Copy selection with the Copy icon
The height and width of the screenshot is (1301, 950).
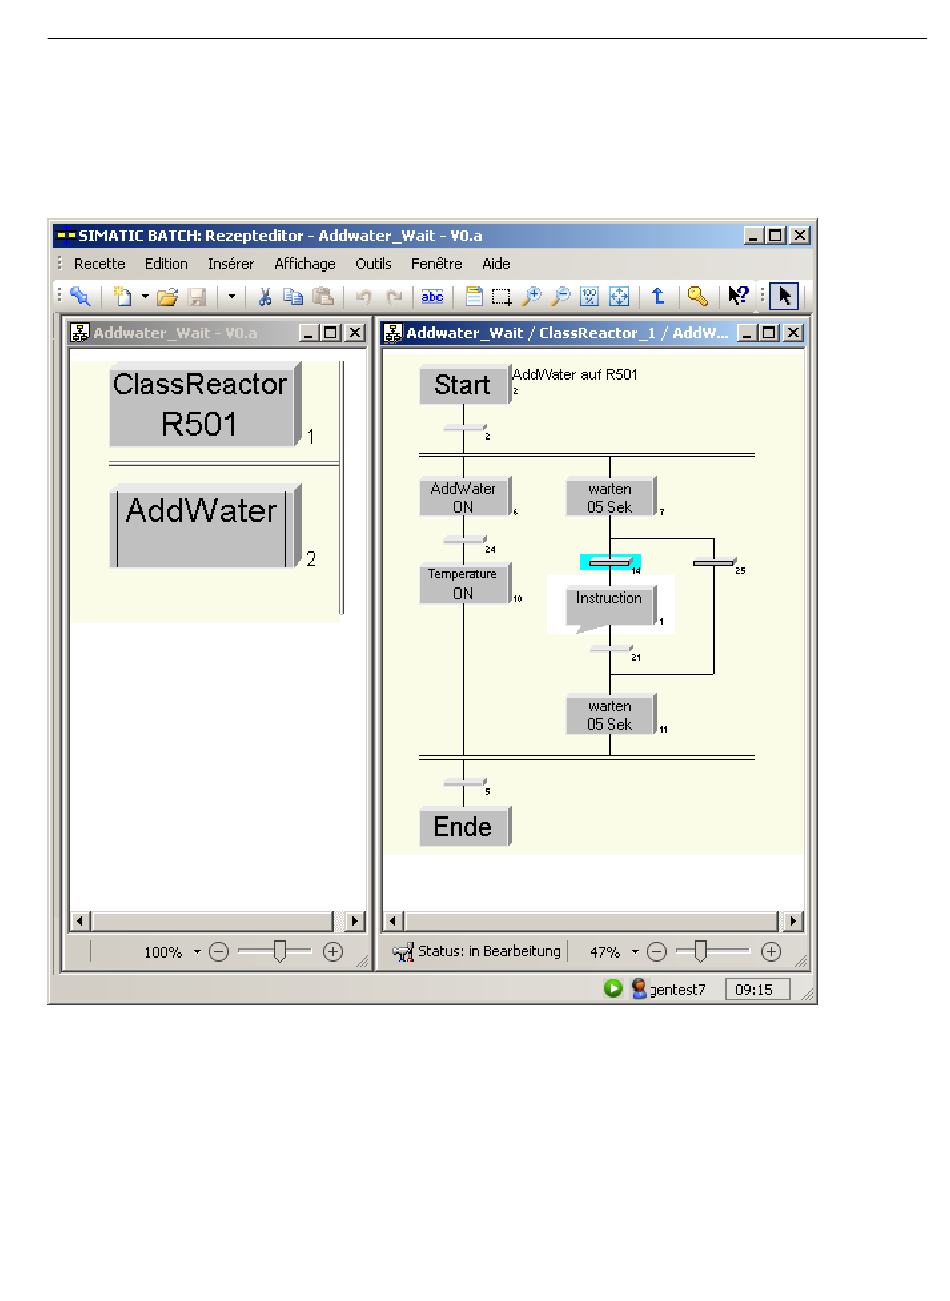click(293, 296)
